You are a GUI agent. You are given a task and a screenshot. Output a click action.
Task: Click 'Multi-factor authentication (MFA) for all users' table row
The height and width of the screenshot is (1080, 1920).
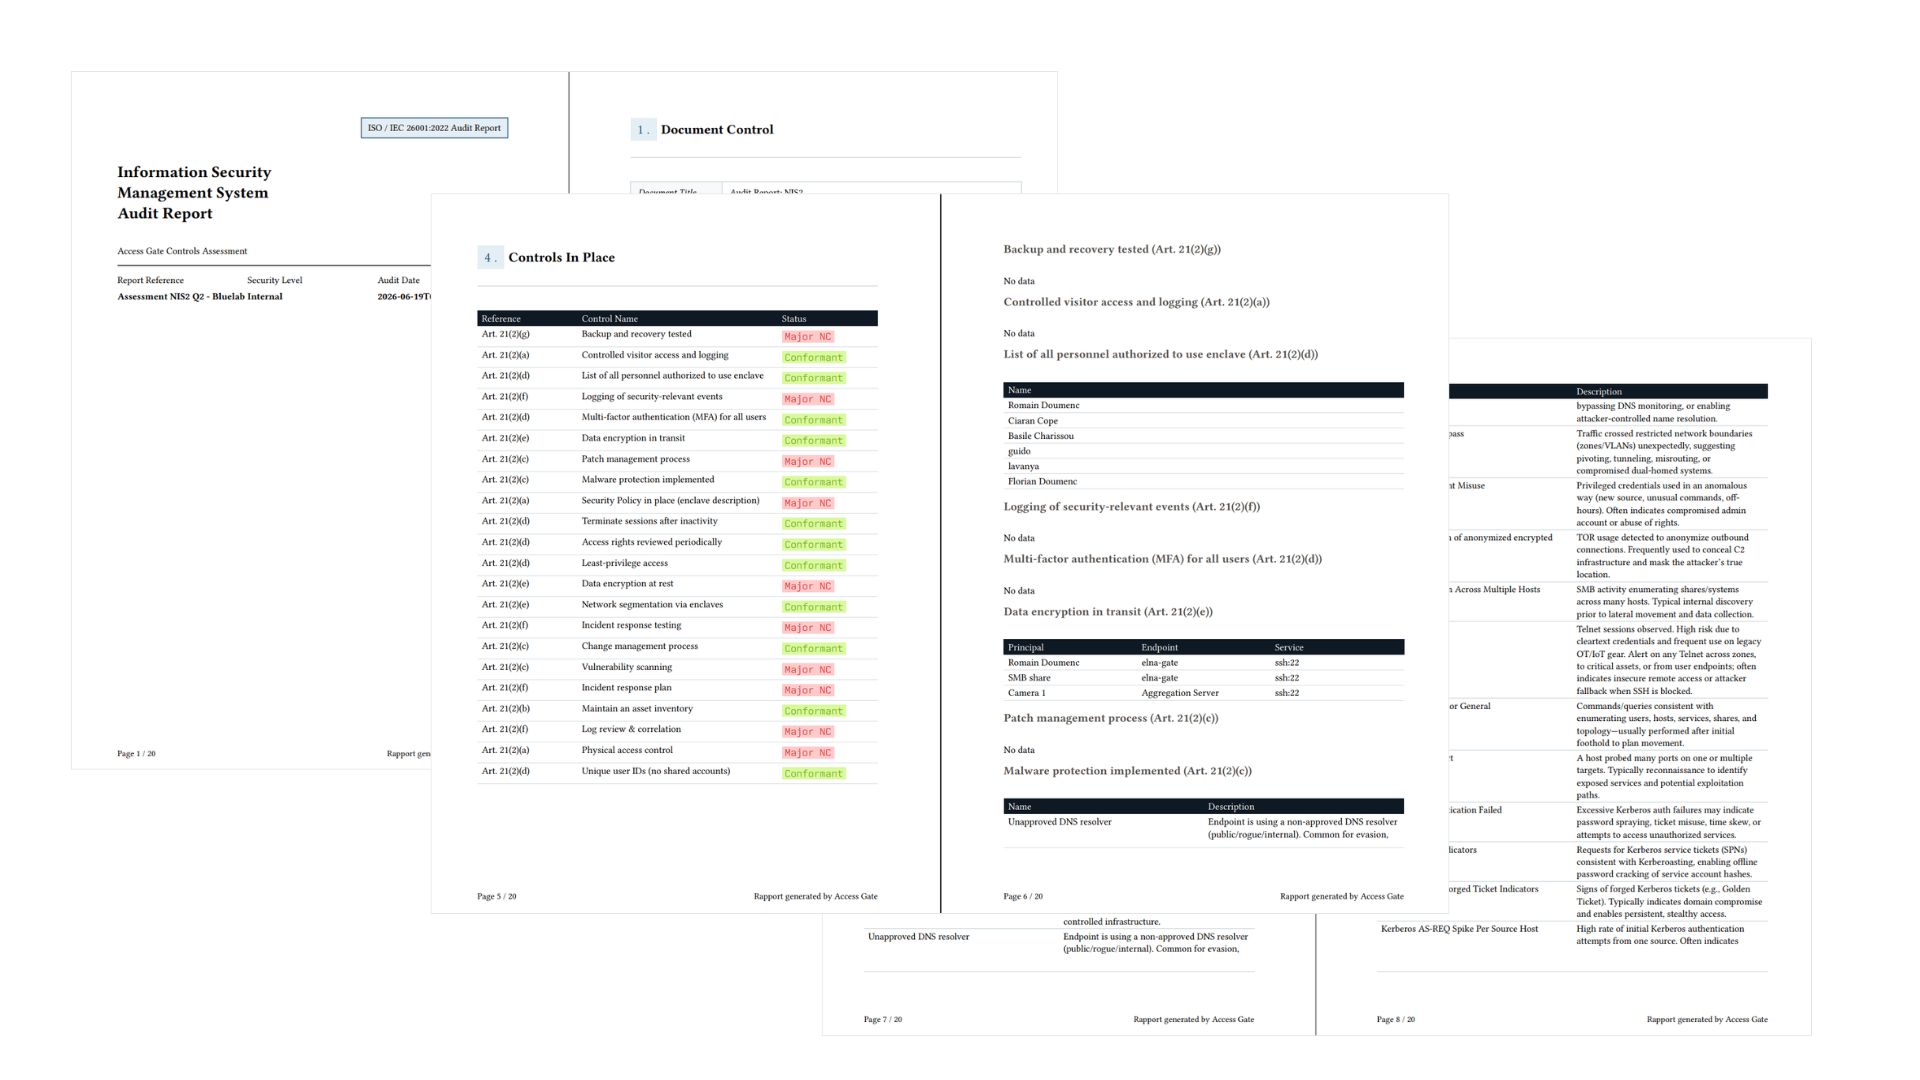pos(677,419)
